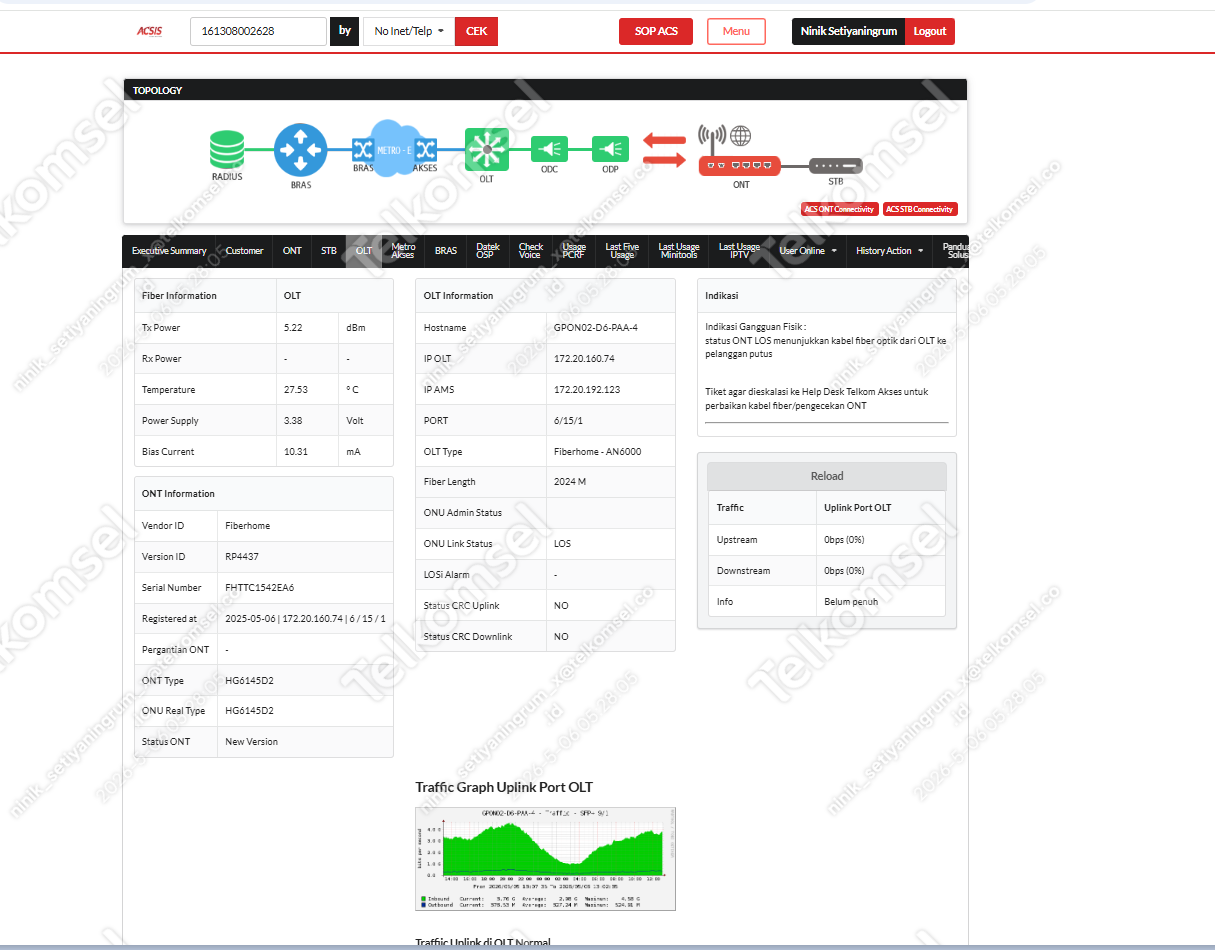Click the Metro-E cloud icon
Screen dimensions: 1215x950
394,149
